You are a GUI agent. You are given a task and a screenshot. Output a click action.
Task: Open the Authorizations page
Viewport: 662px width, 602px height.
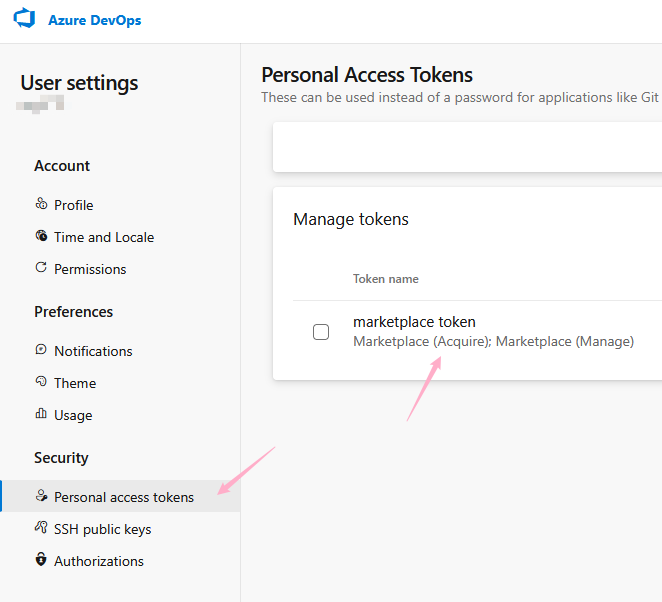pos(99,561)
